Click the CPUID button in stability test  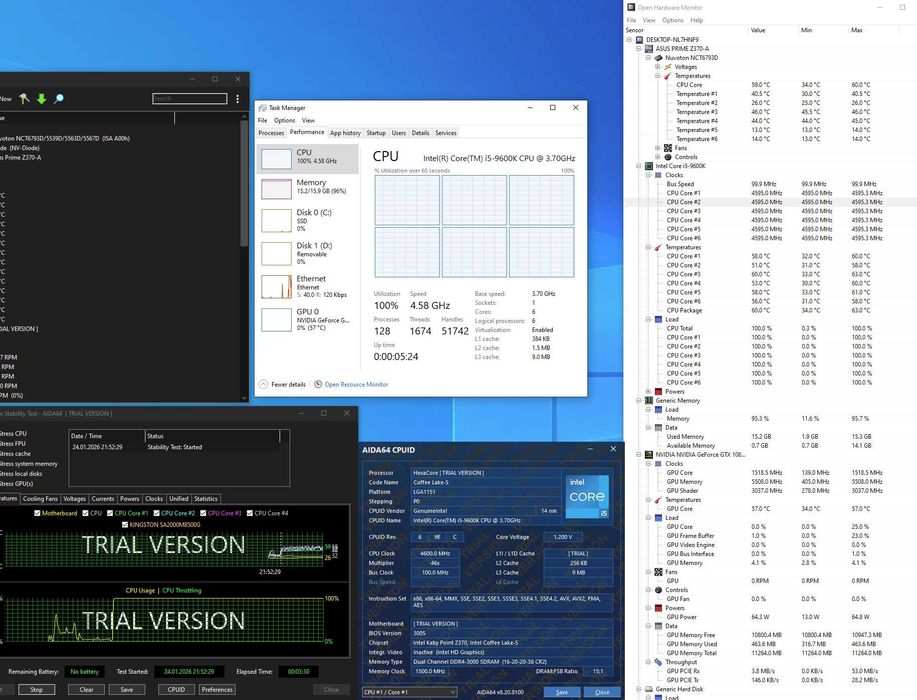(x=176, y=689)
